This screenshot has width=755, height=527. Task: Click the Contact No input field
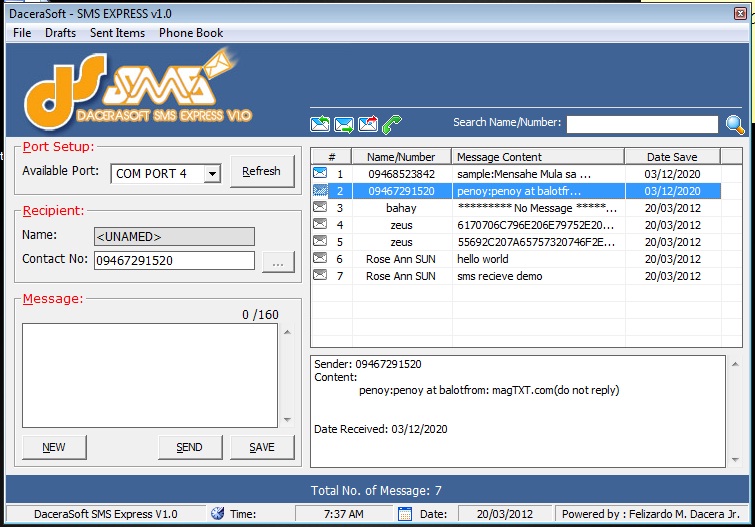[x=174, y=261]
